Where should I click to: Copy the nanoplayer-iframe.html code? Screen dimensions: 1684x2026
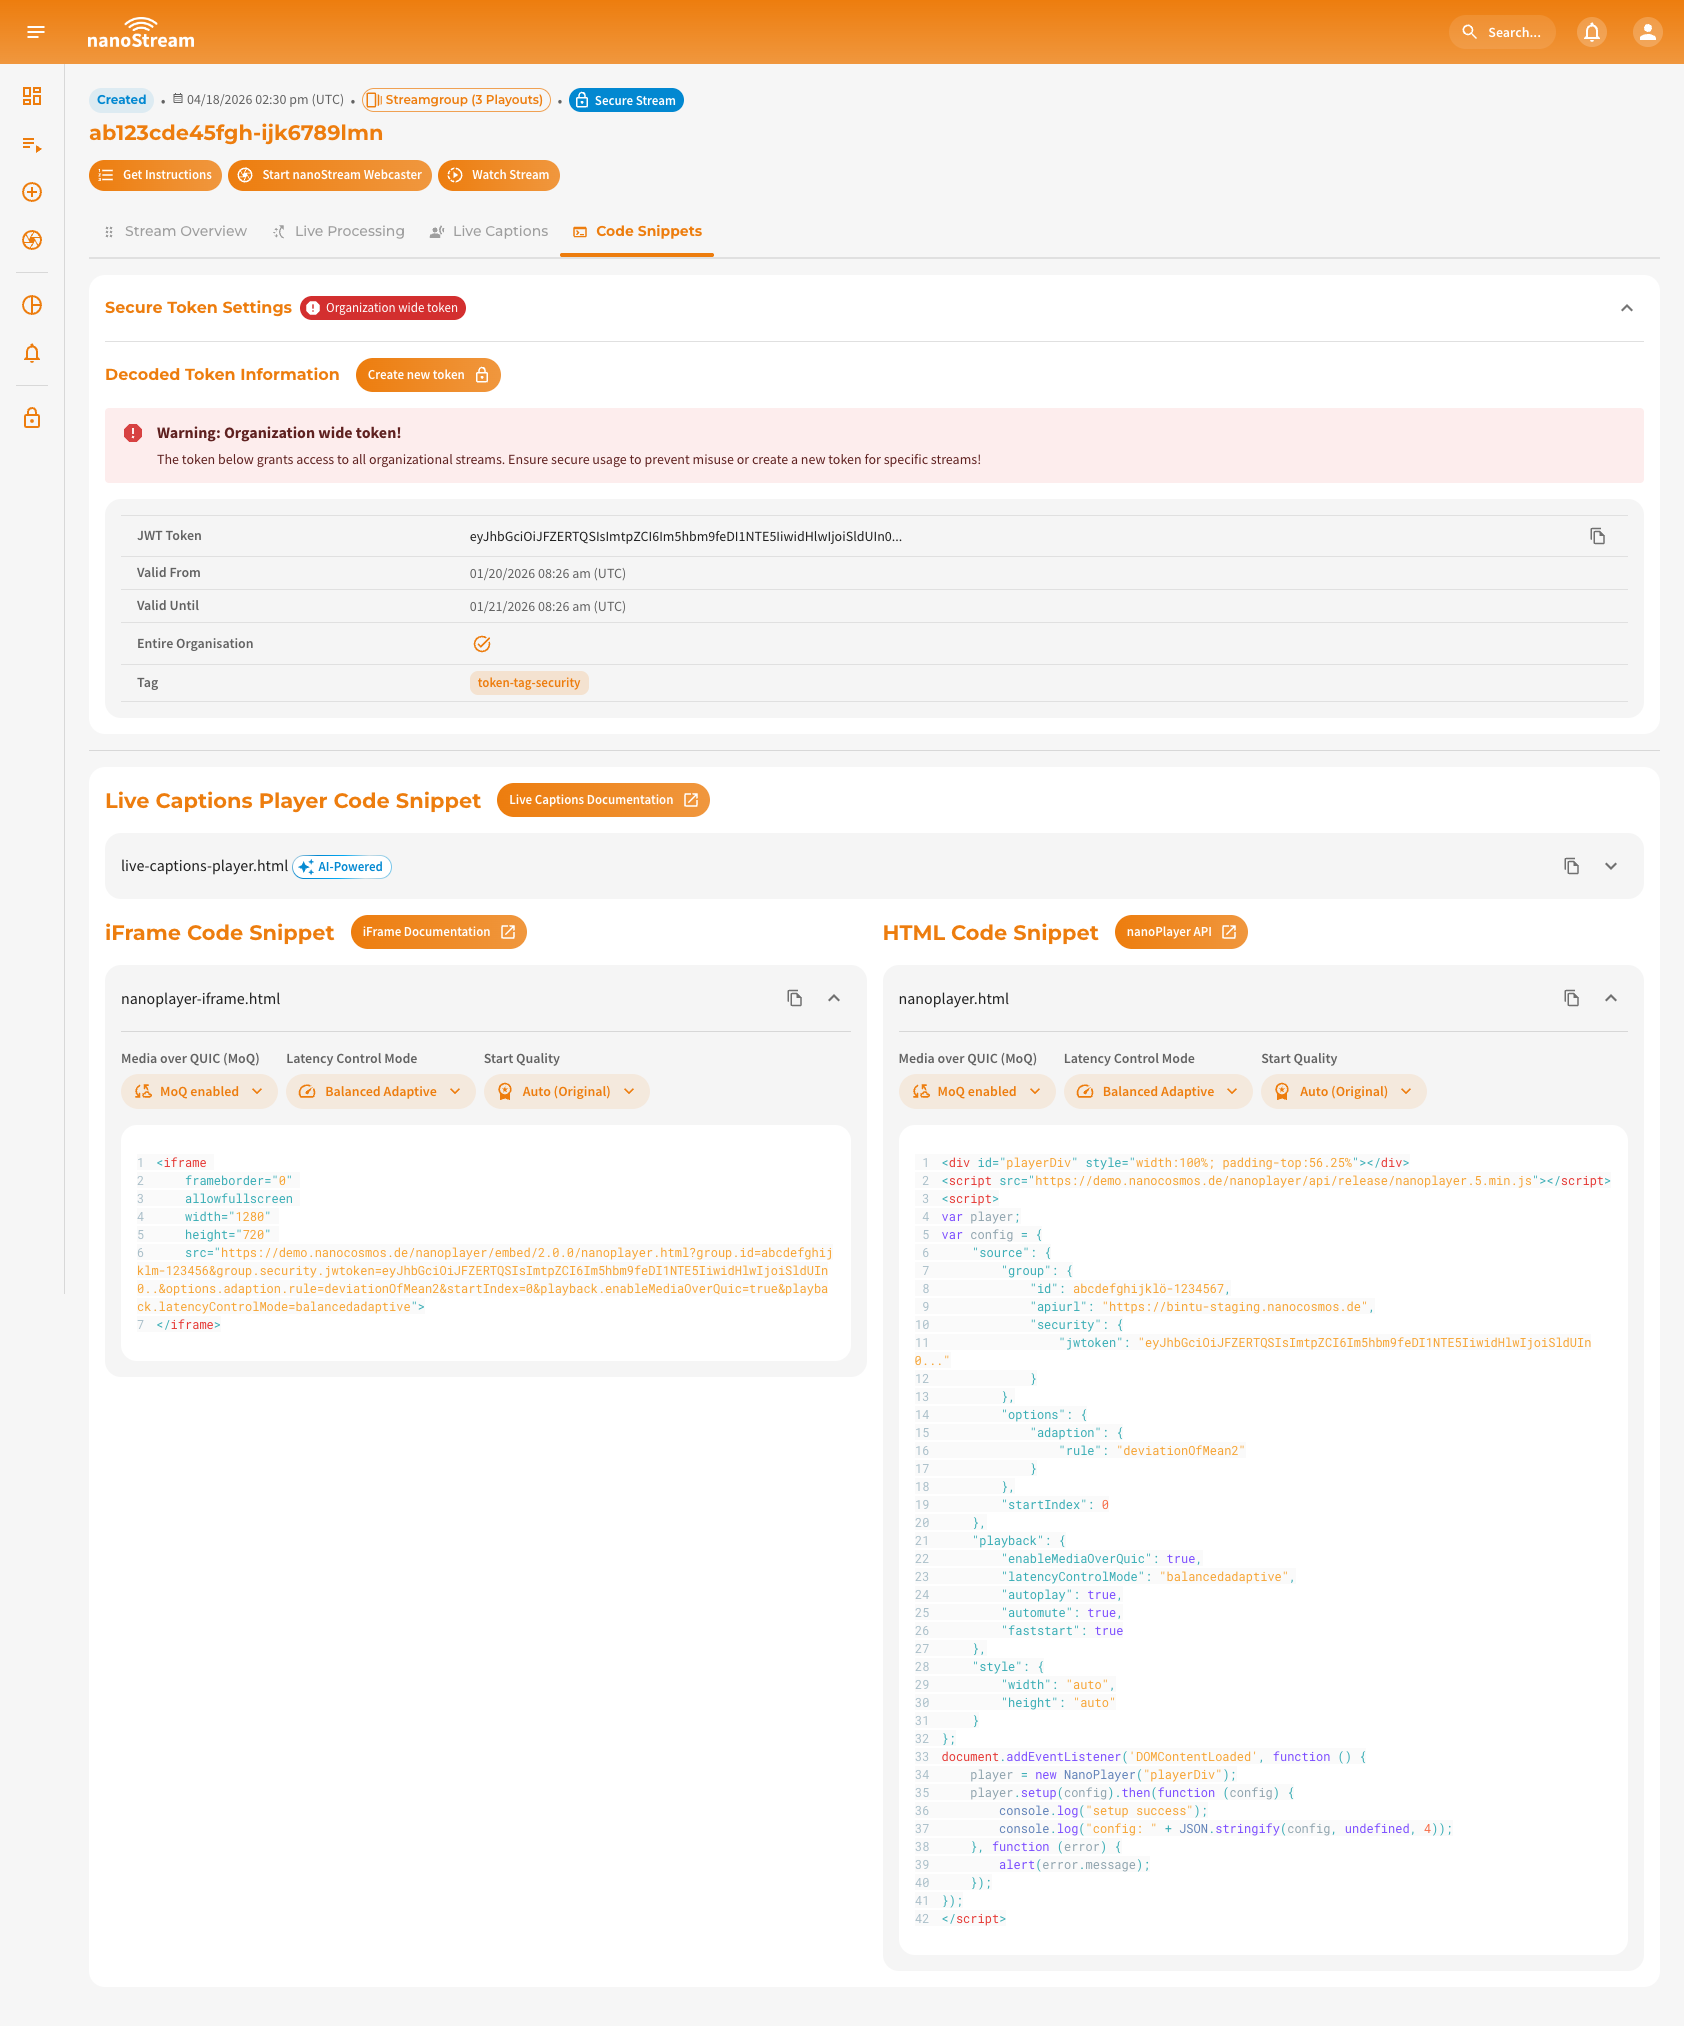(x=794, y=998)
